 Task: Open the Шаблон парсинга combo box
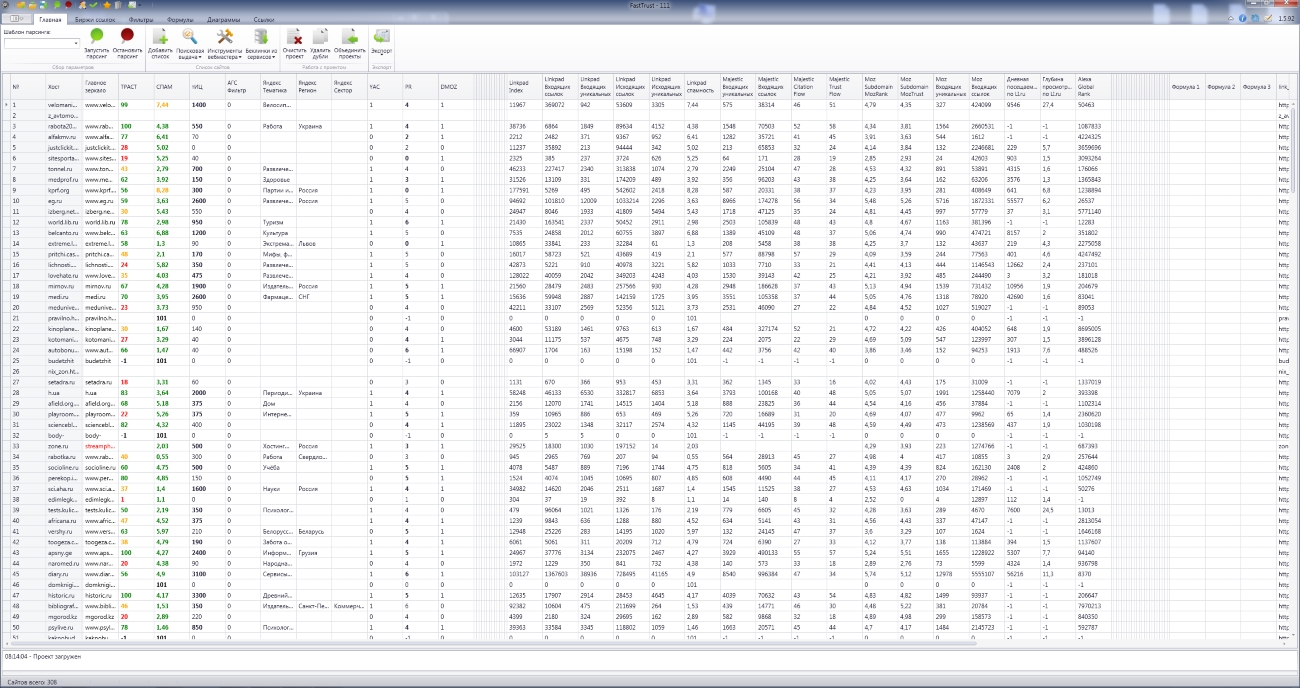point(41,43)
